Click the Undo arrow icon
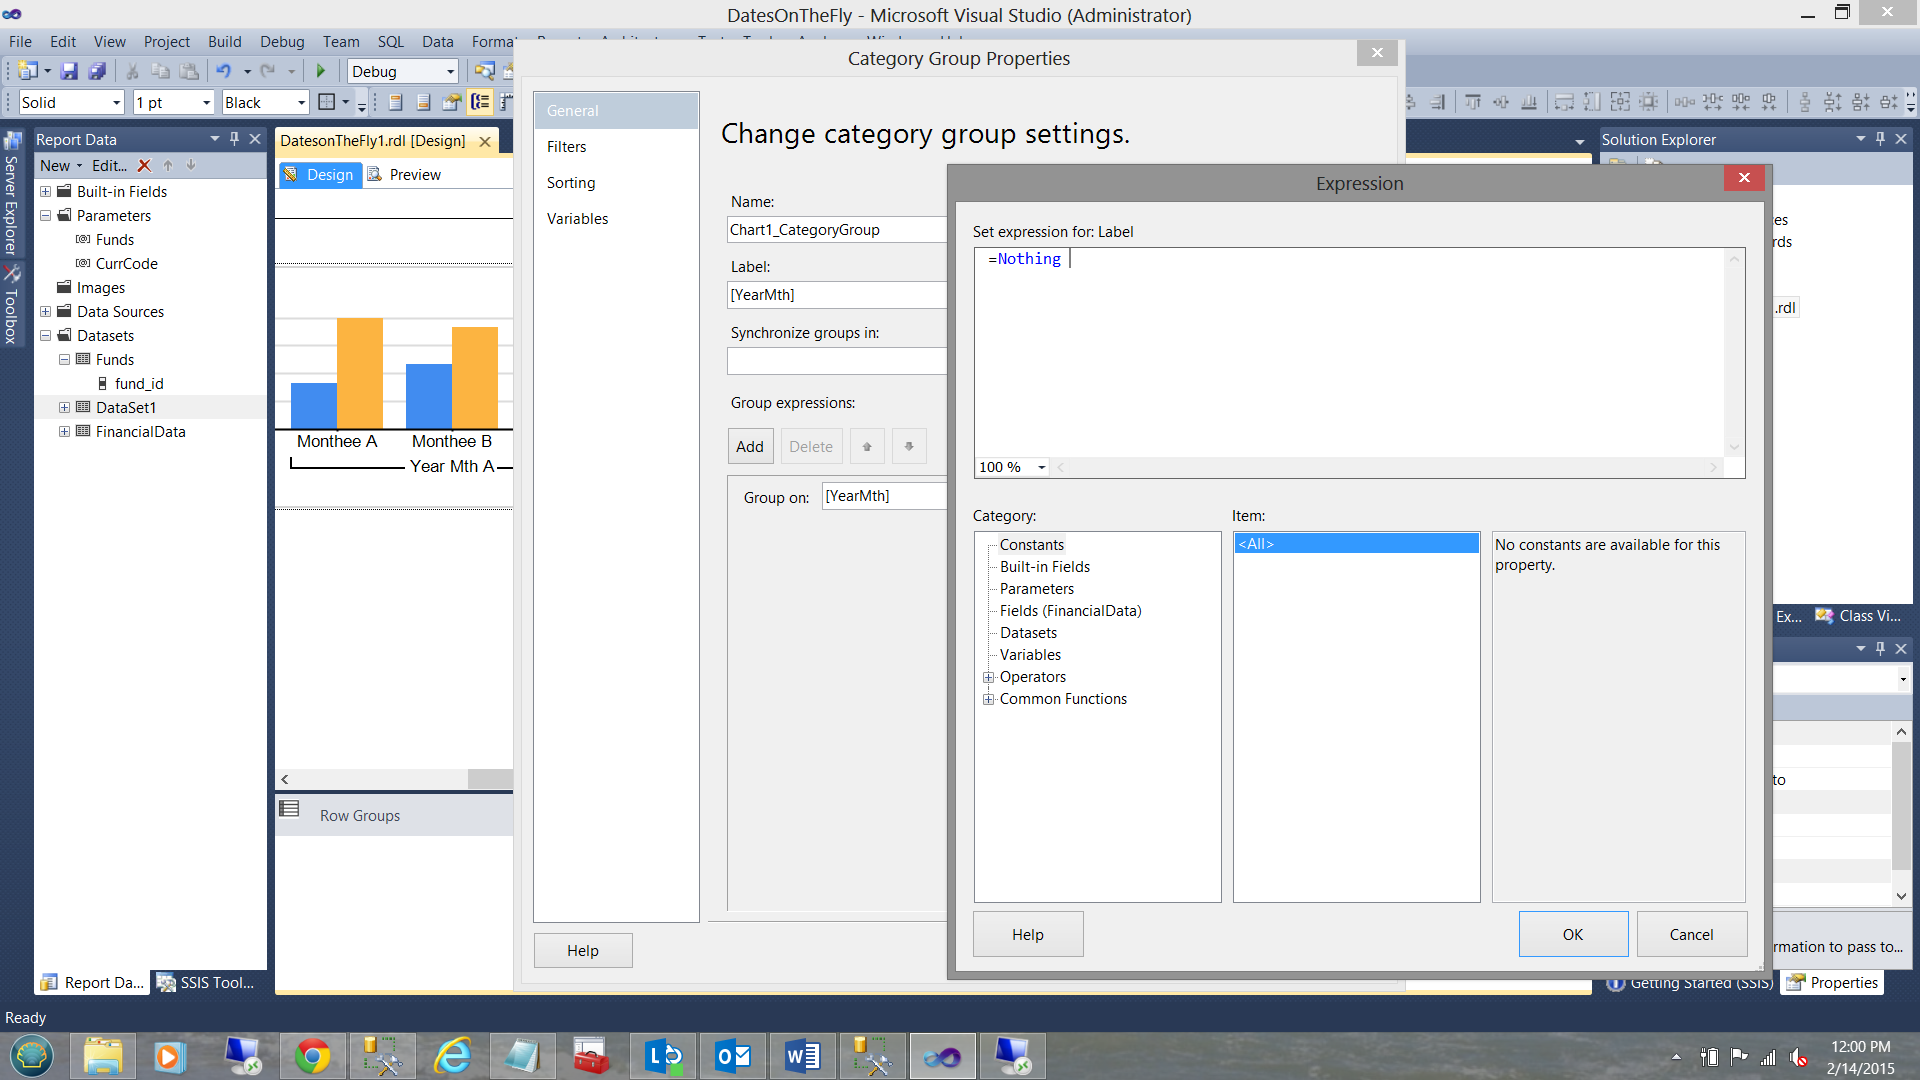 pos(223,71)
